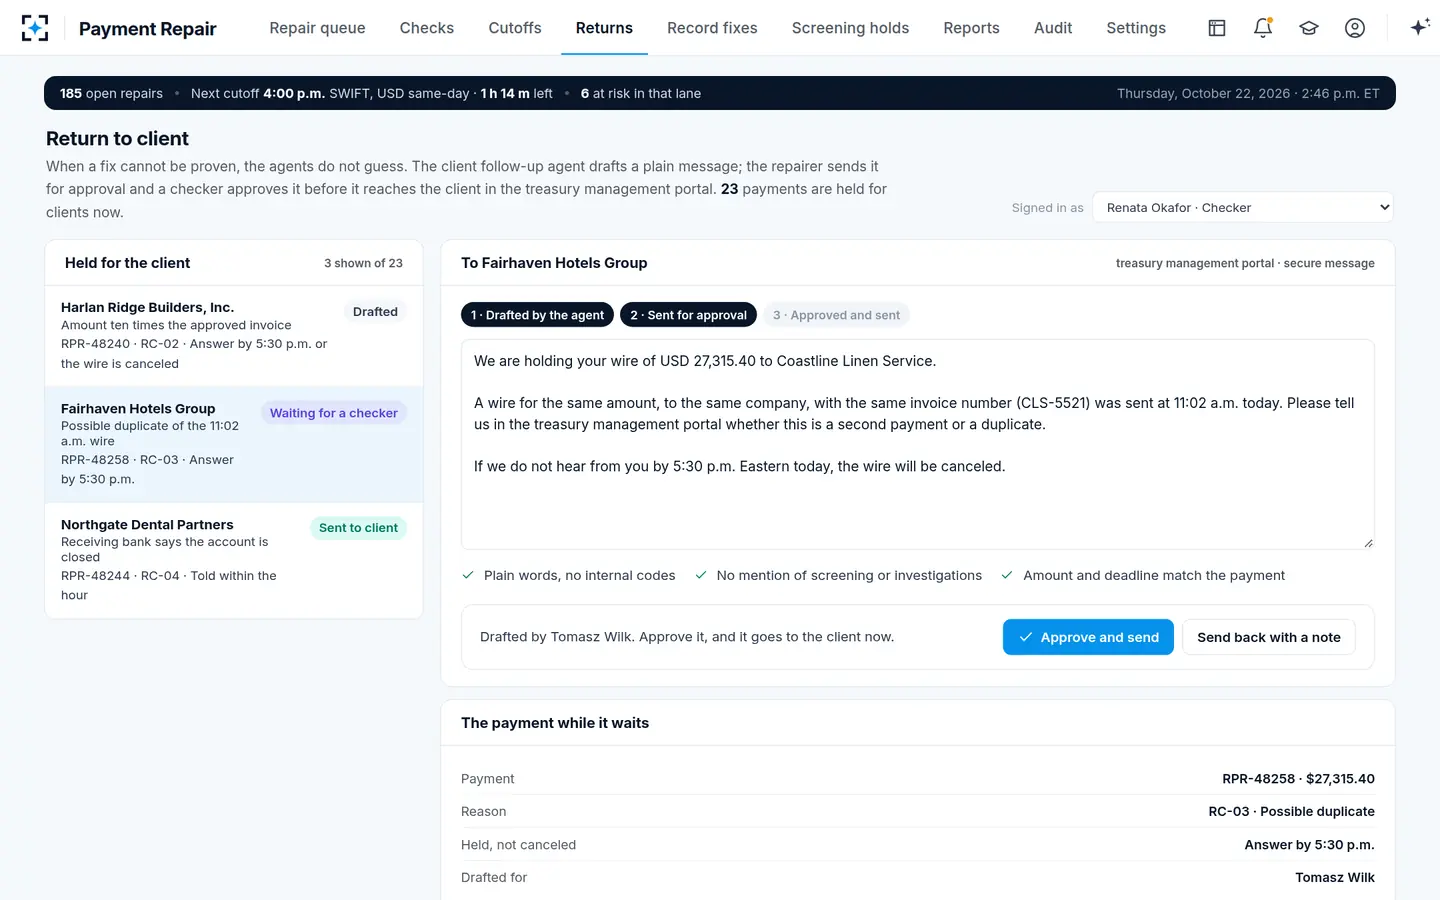Click the To Fairhaven Hotels Group heading
This screenshot has height=900, width=1440.
tap(554, 263)
